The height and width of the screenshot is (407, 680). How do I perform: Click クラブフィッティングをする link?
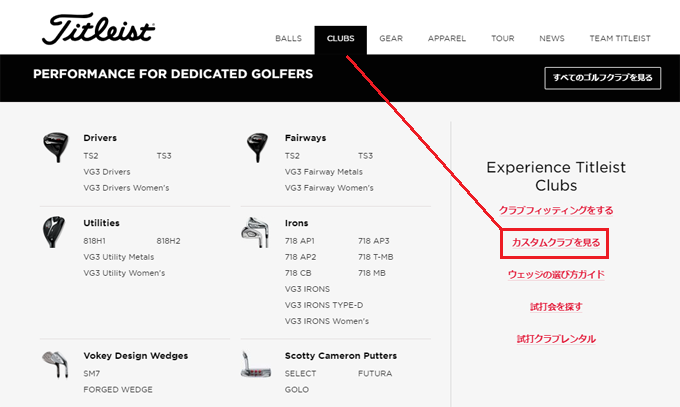556,210
